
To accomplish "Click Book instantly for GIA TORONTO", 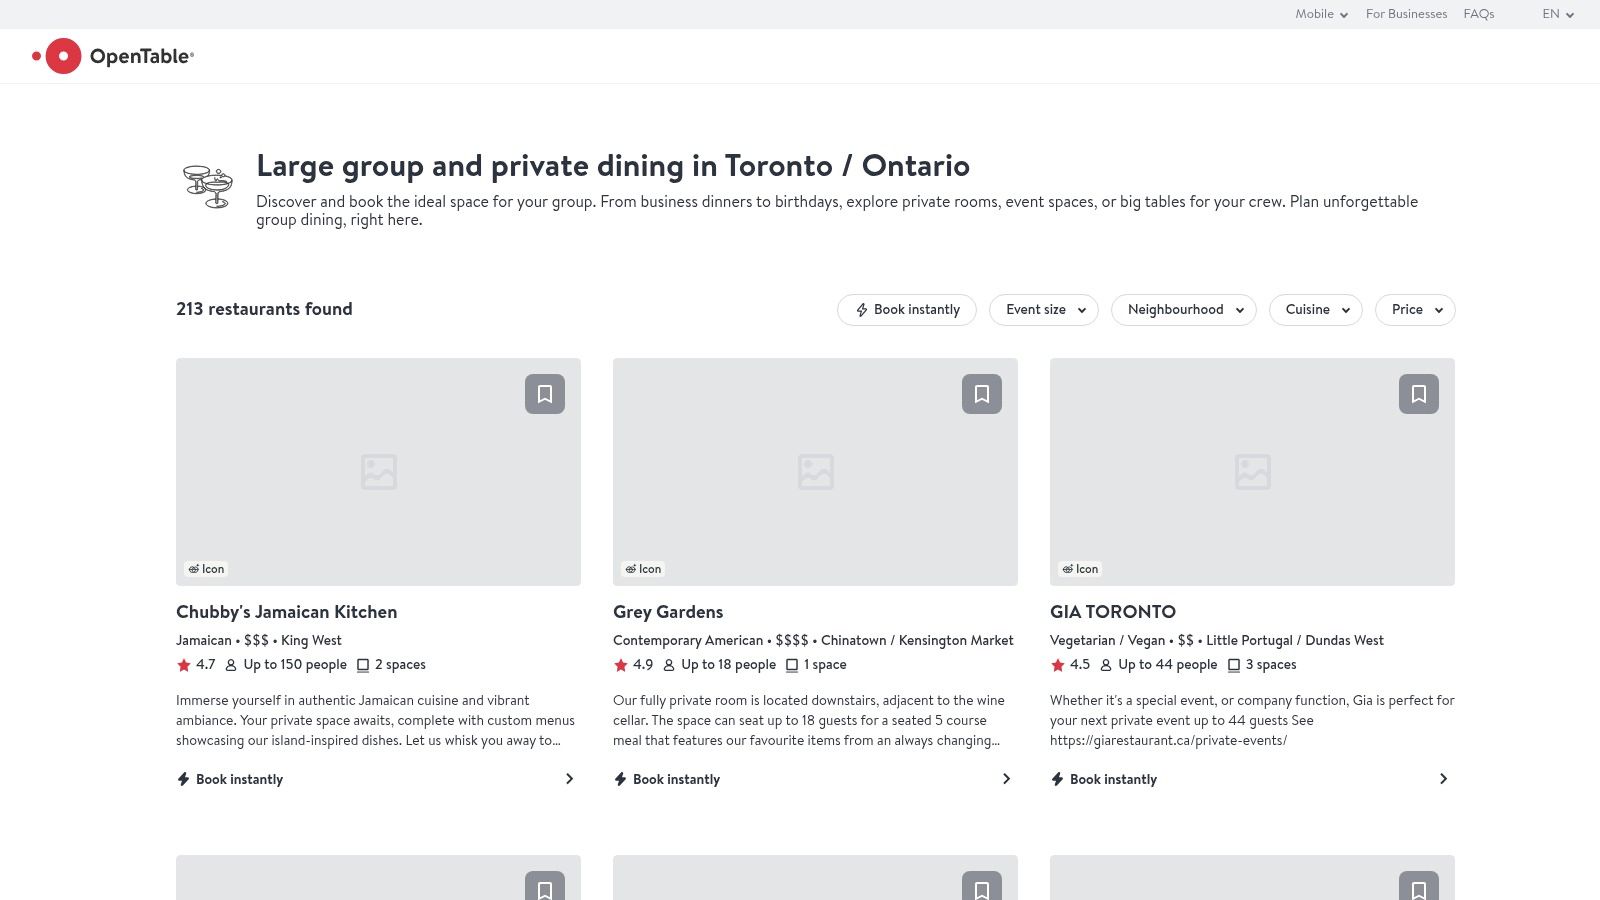I will click(x=1110, y=779).
